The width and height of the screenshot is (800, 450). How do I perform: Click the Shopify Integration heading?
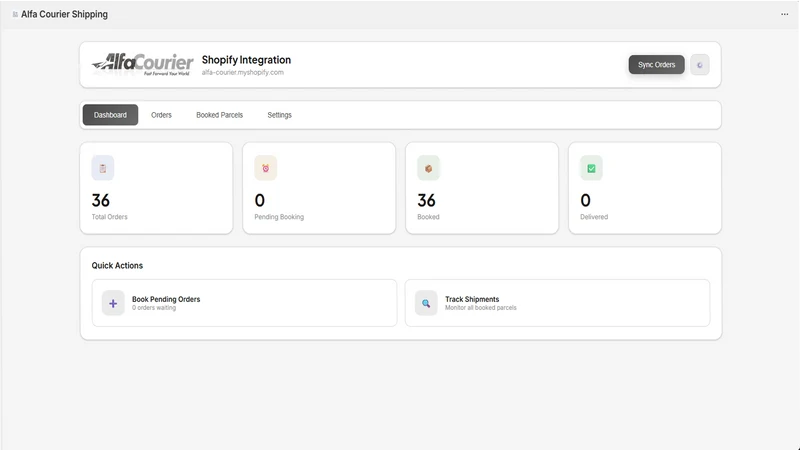pos(246,60)
